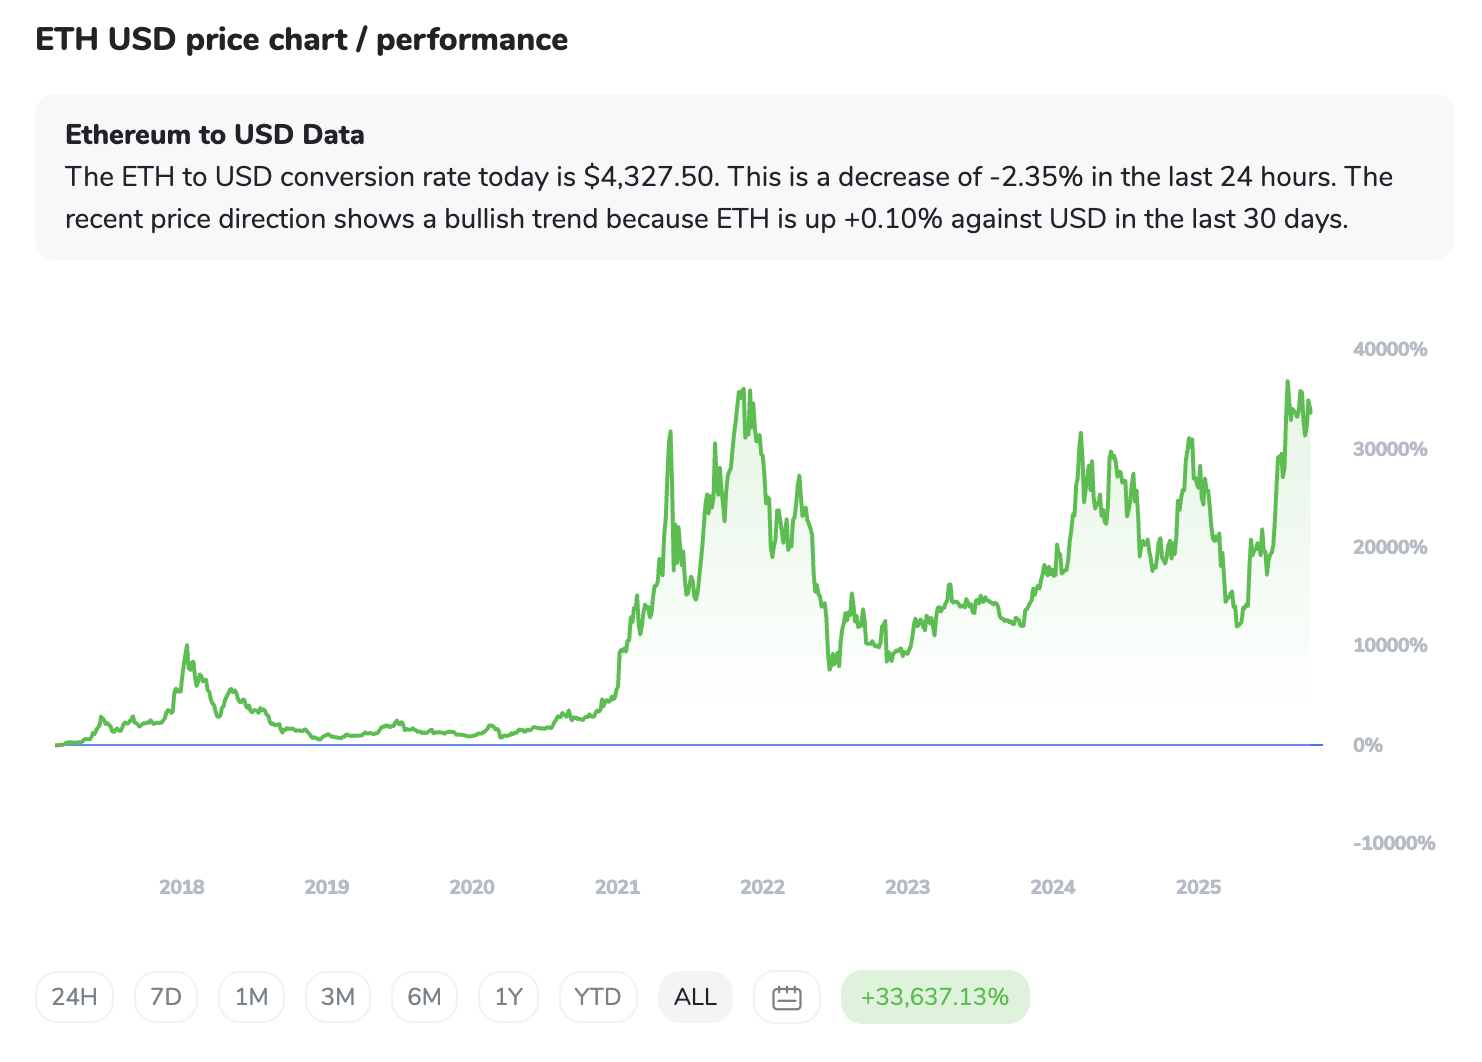Click the +33,637.13% performance badge
Image resolution: width=1482 pixels, height=1062 pixels.
(935, 997)
